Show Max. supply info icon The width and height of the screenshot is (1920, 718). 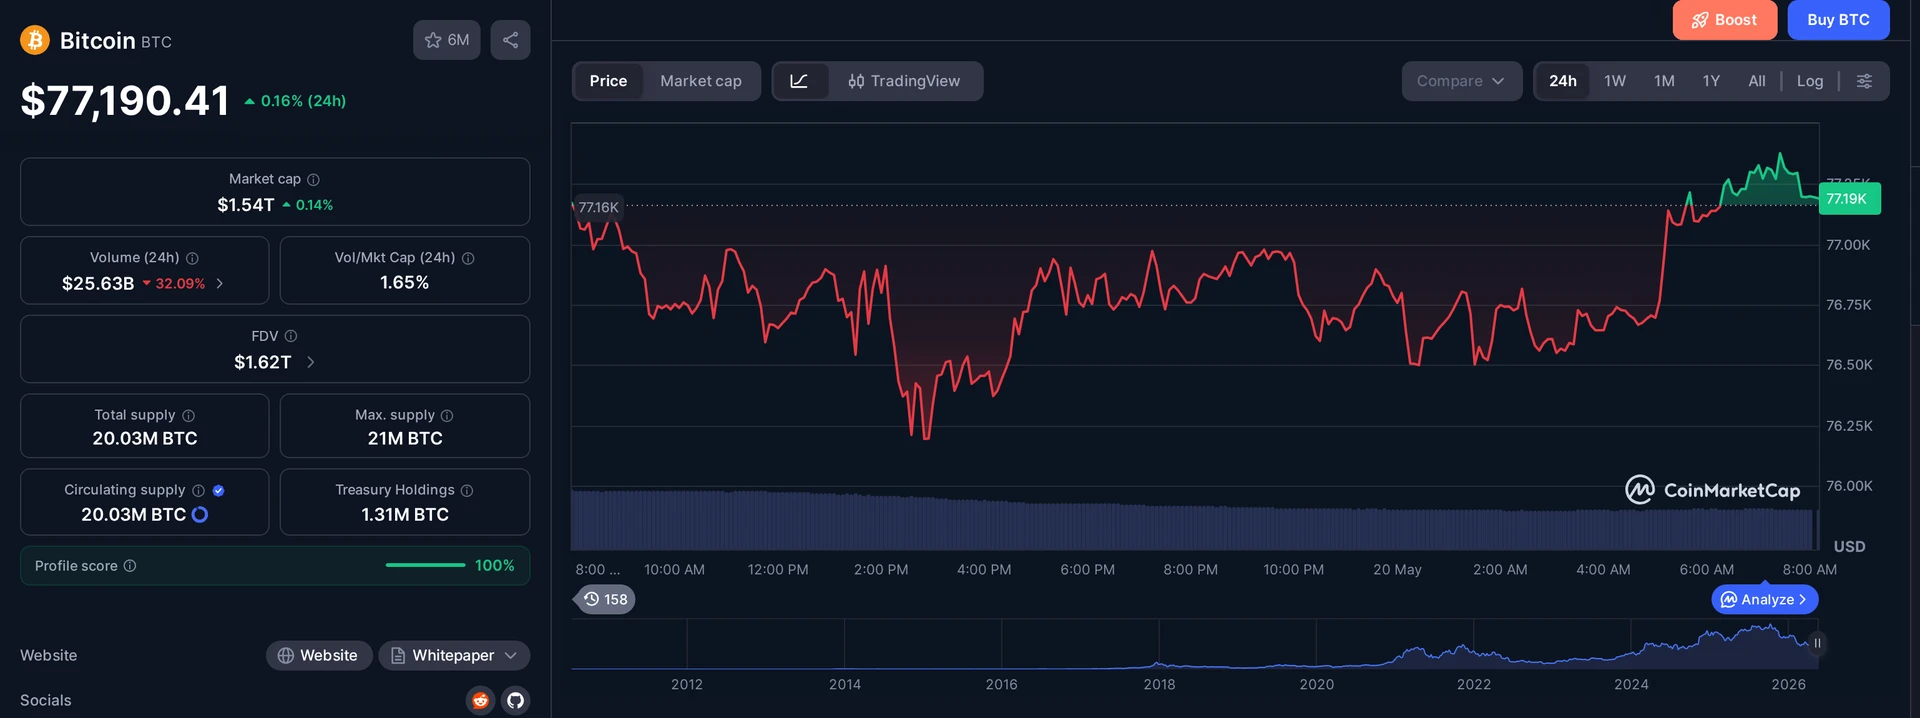[x=447, y=415]
